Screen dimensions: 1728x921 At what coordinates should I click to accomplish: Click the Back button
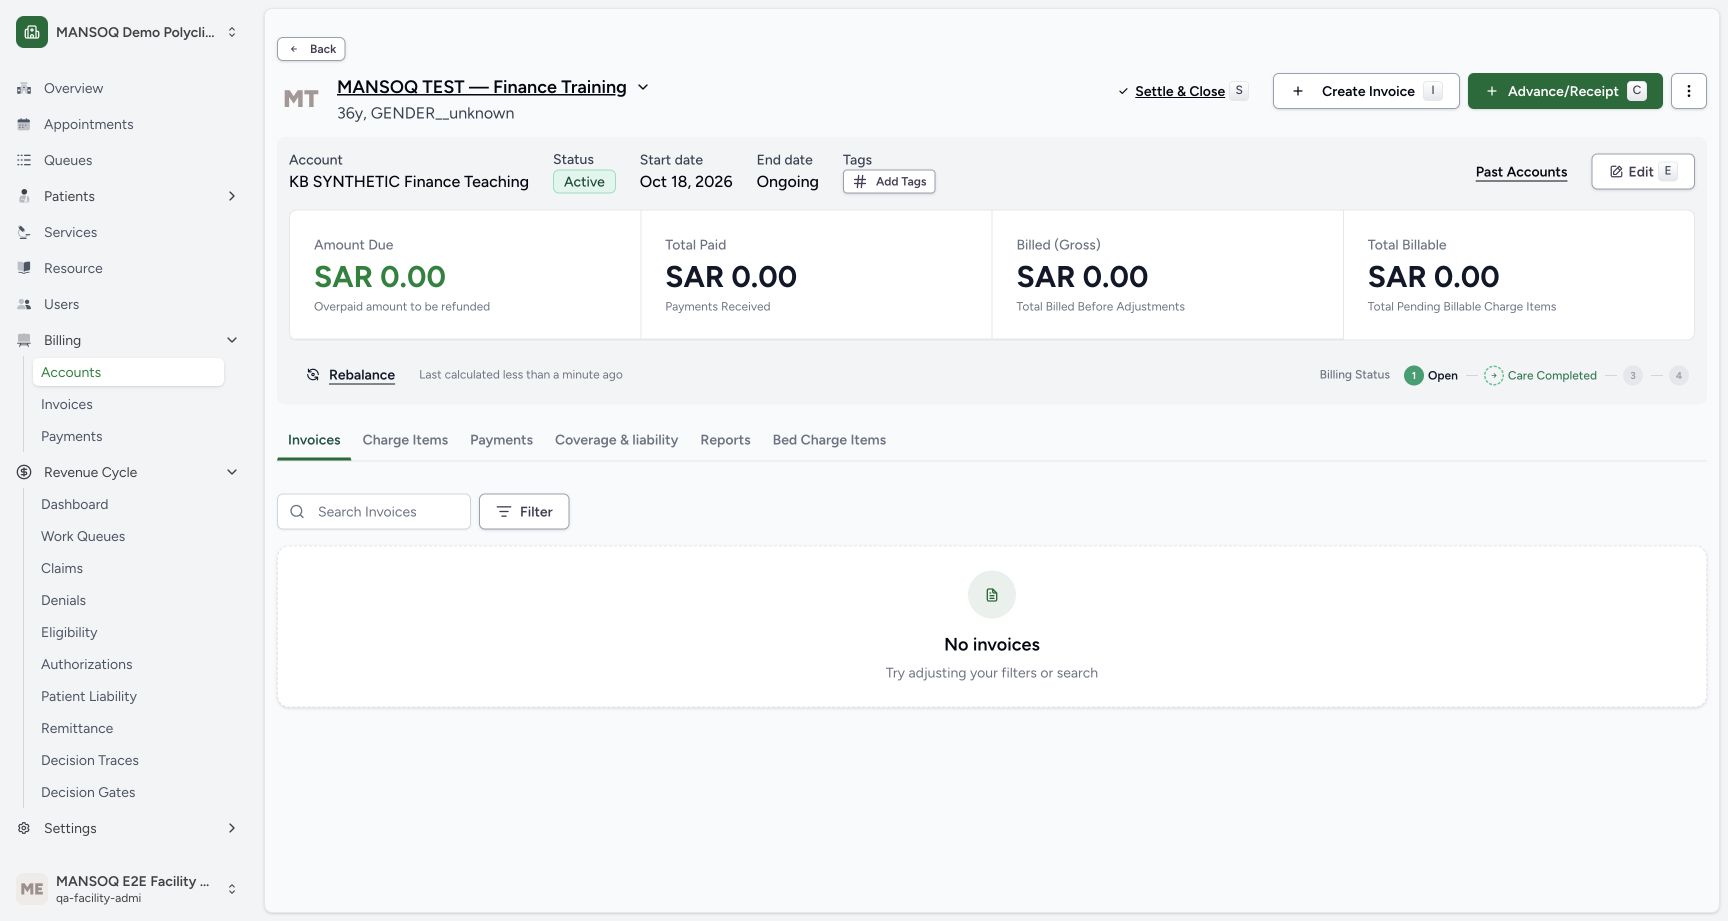tap(311, 49)
